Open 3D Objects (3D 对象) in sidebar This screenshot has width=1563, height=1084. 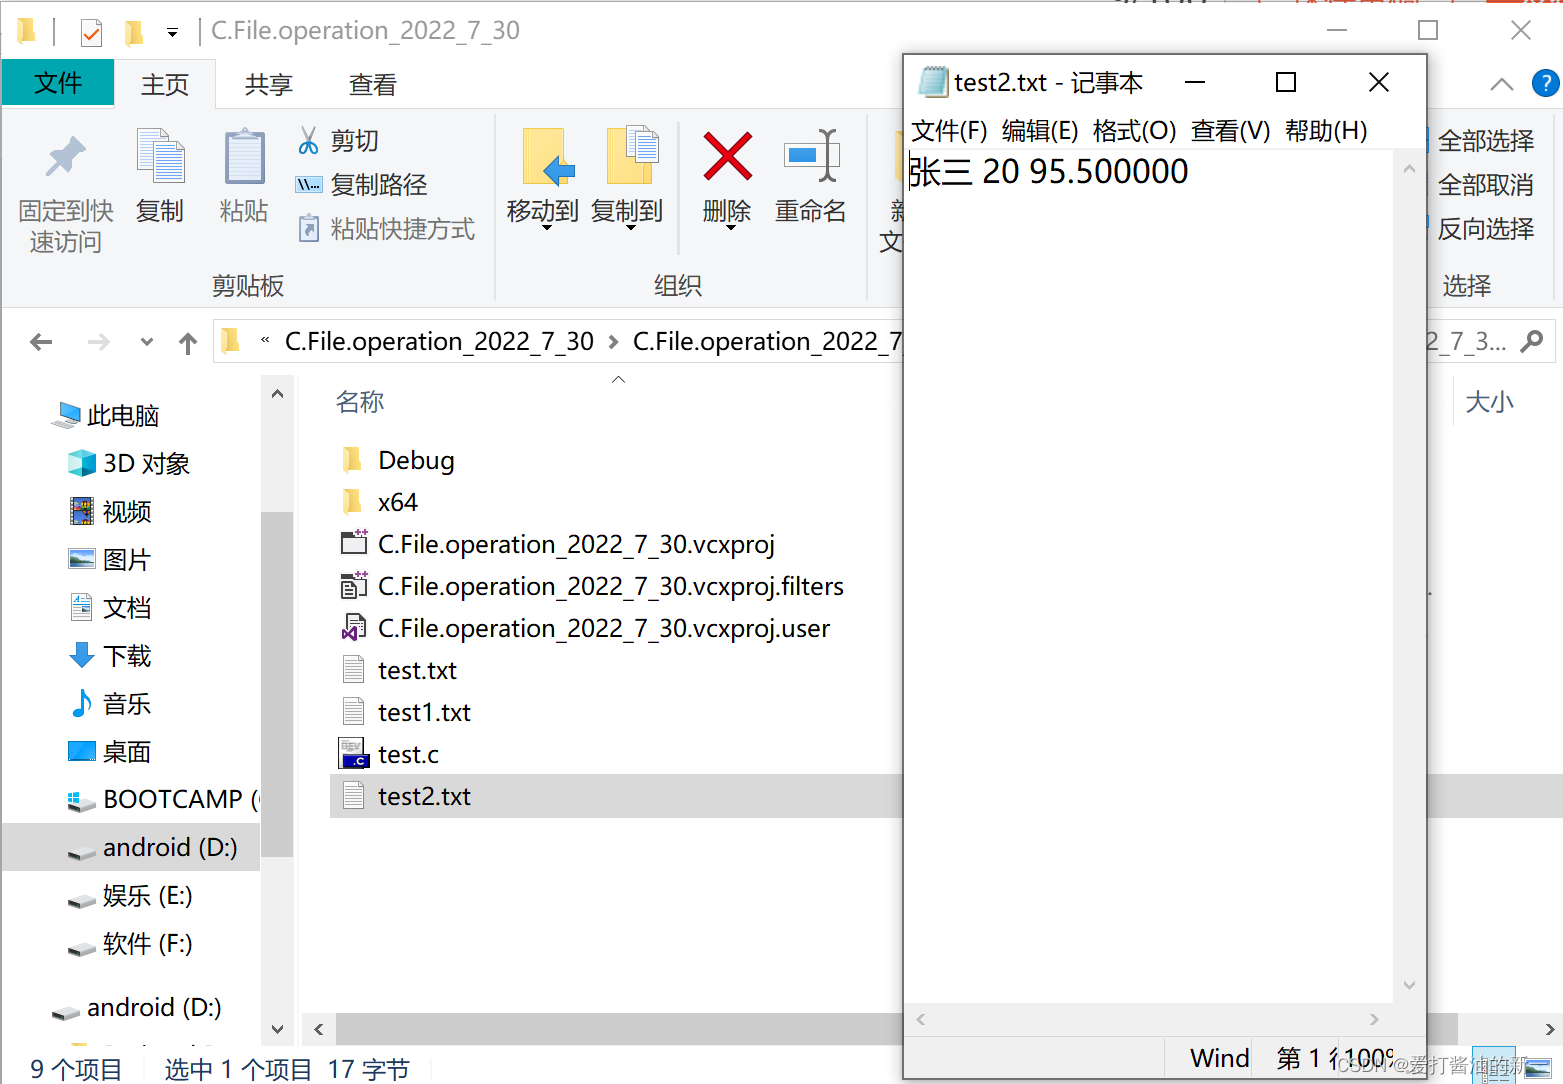[x=129, y=463]
